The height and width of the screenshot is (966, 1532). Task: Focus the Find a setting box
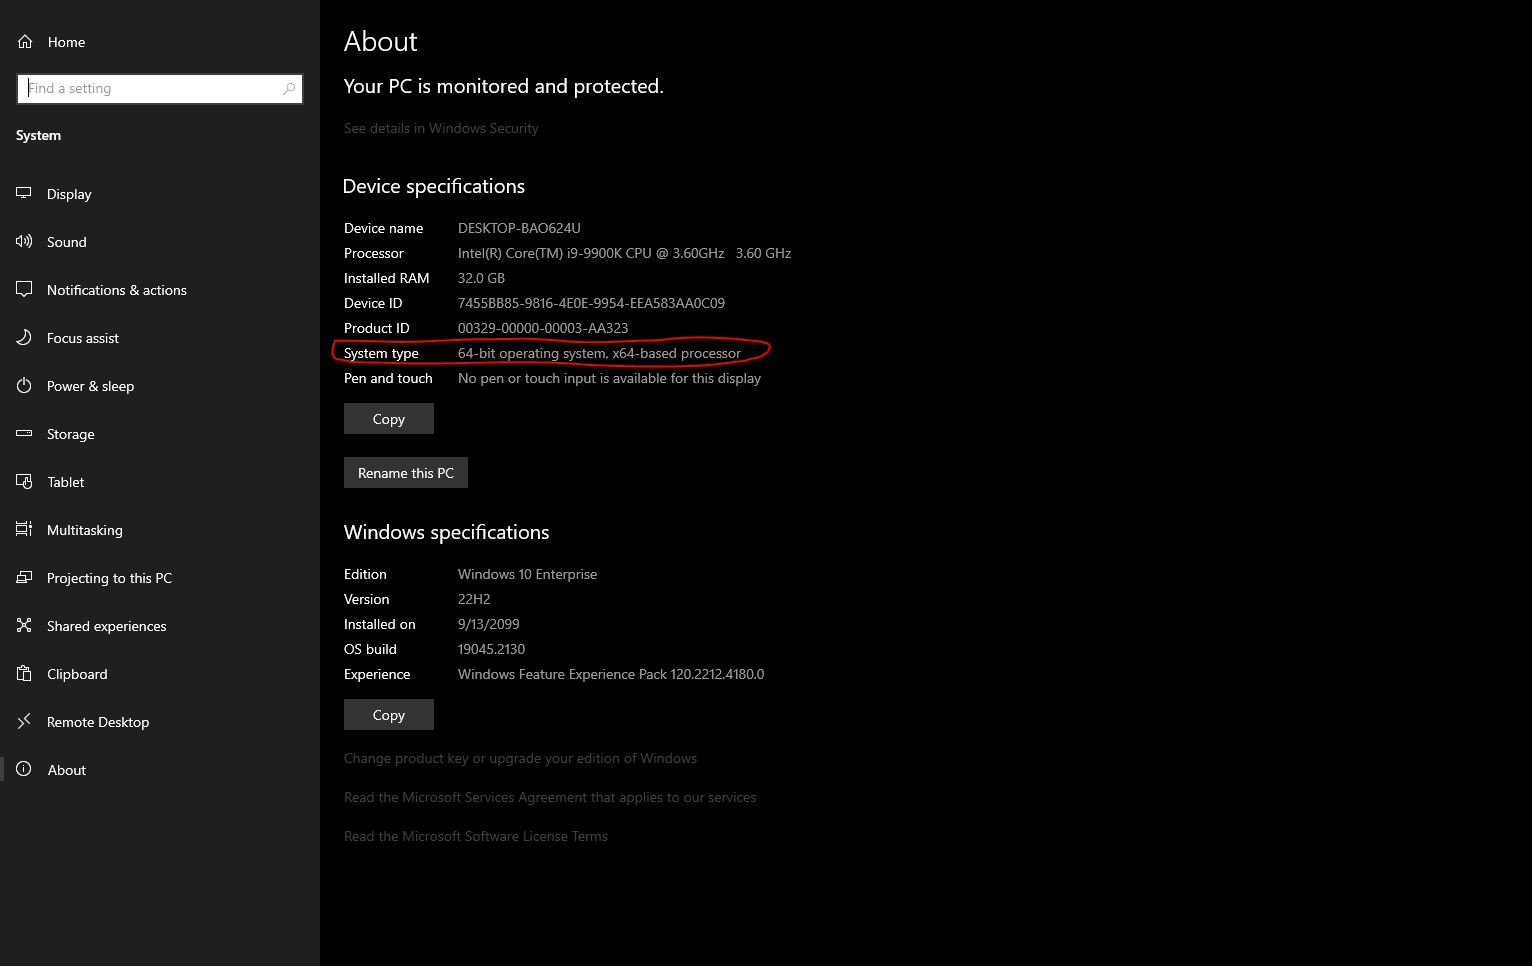[x=160, y=88]
